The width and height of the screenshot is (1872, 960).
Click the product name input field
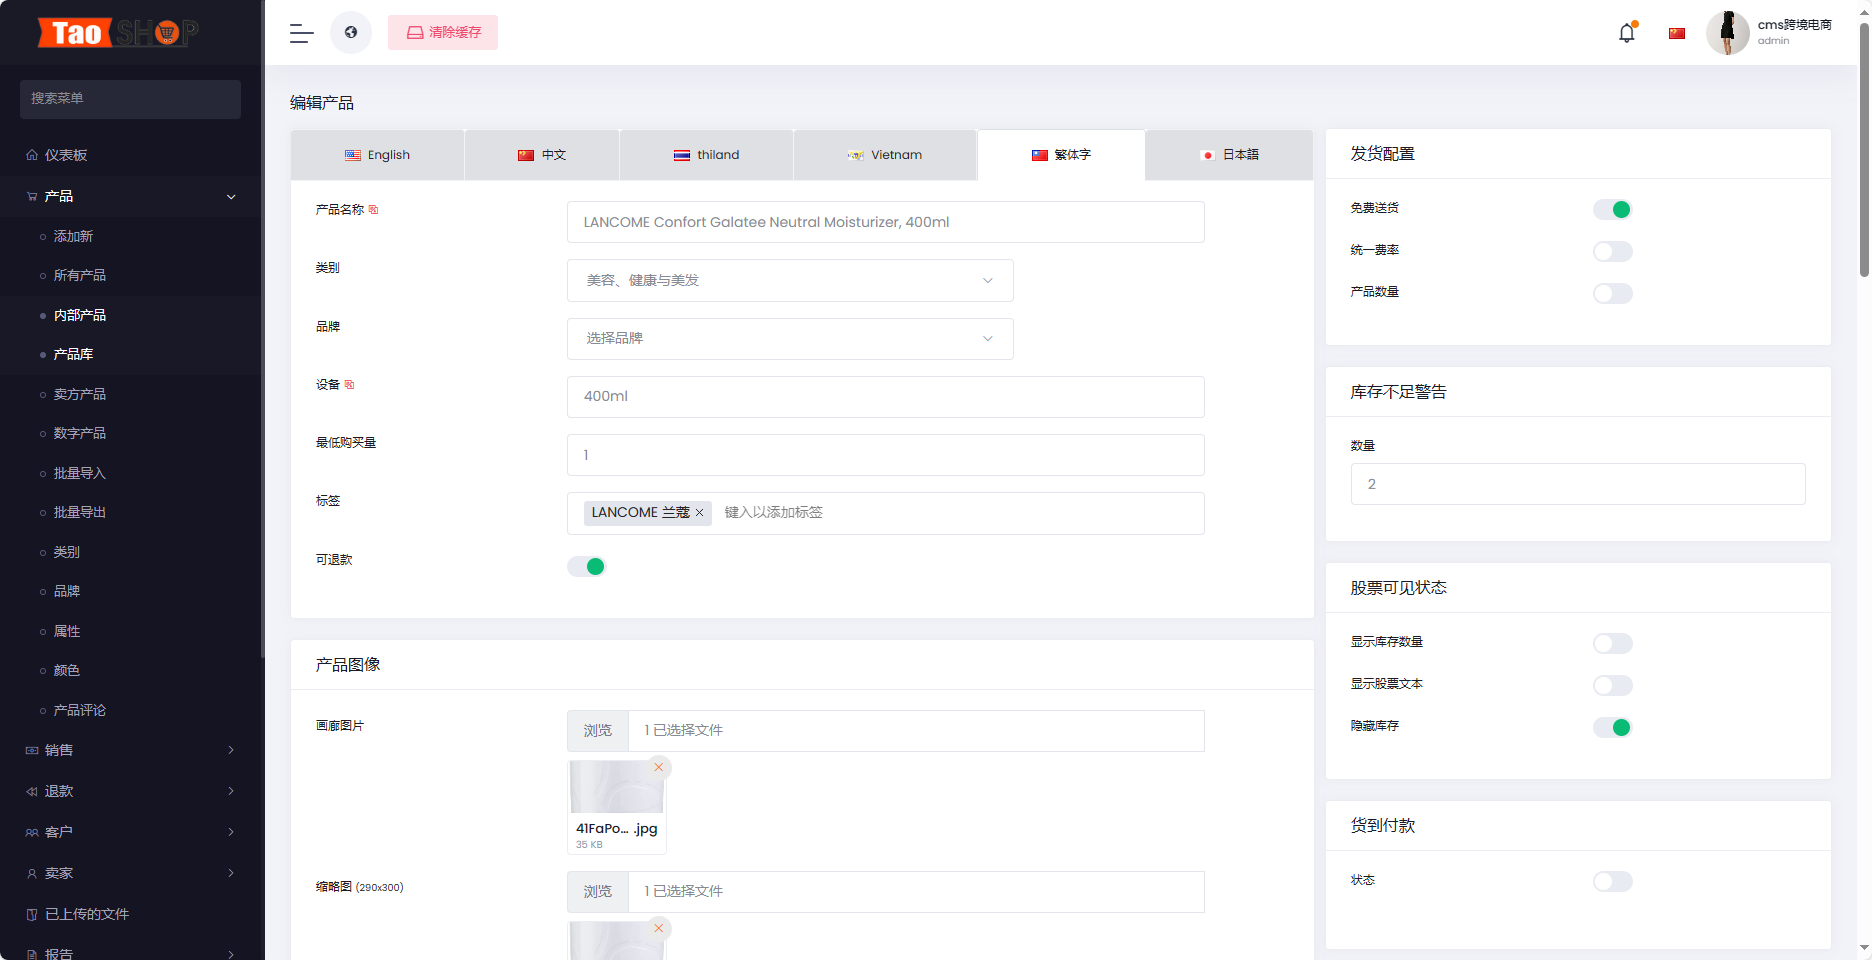pyautogui.click(x=885, y=222)
